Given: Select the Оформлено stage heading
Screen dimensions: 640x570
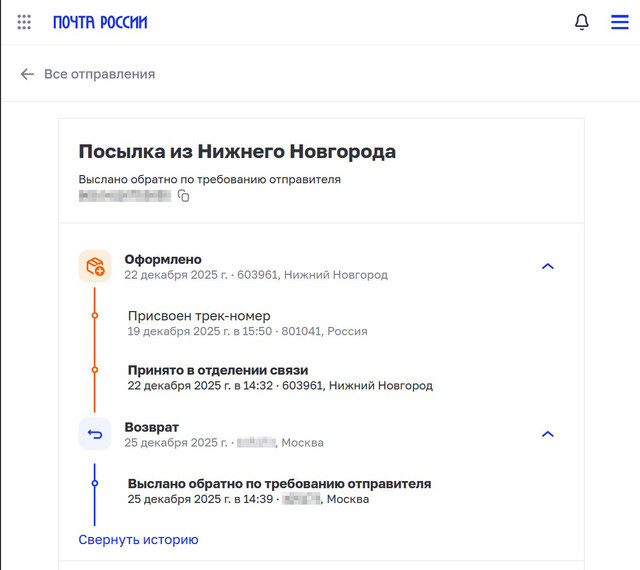Looking at the screenshot, I should click(x=163, y=259).
